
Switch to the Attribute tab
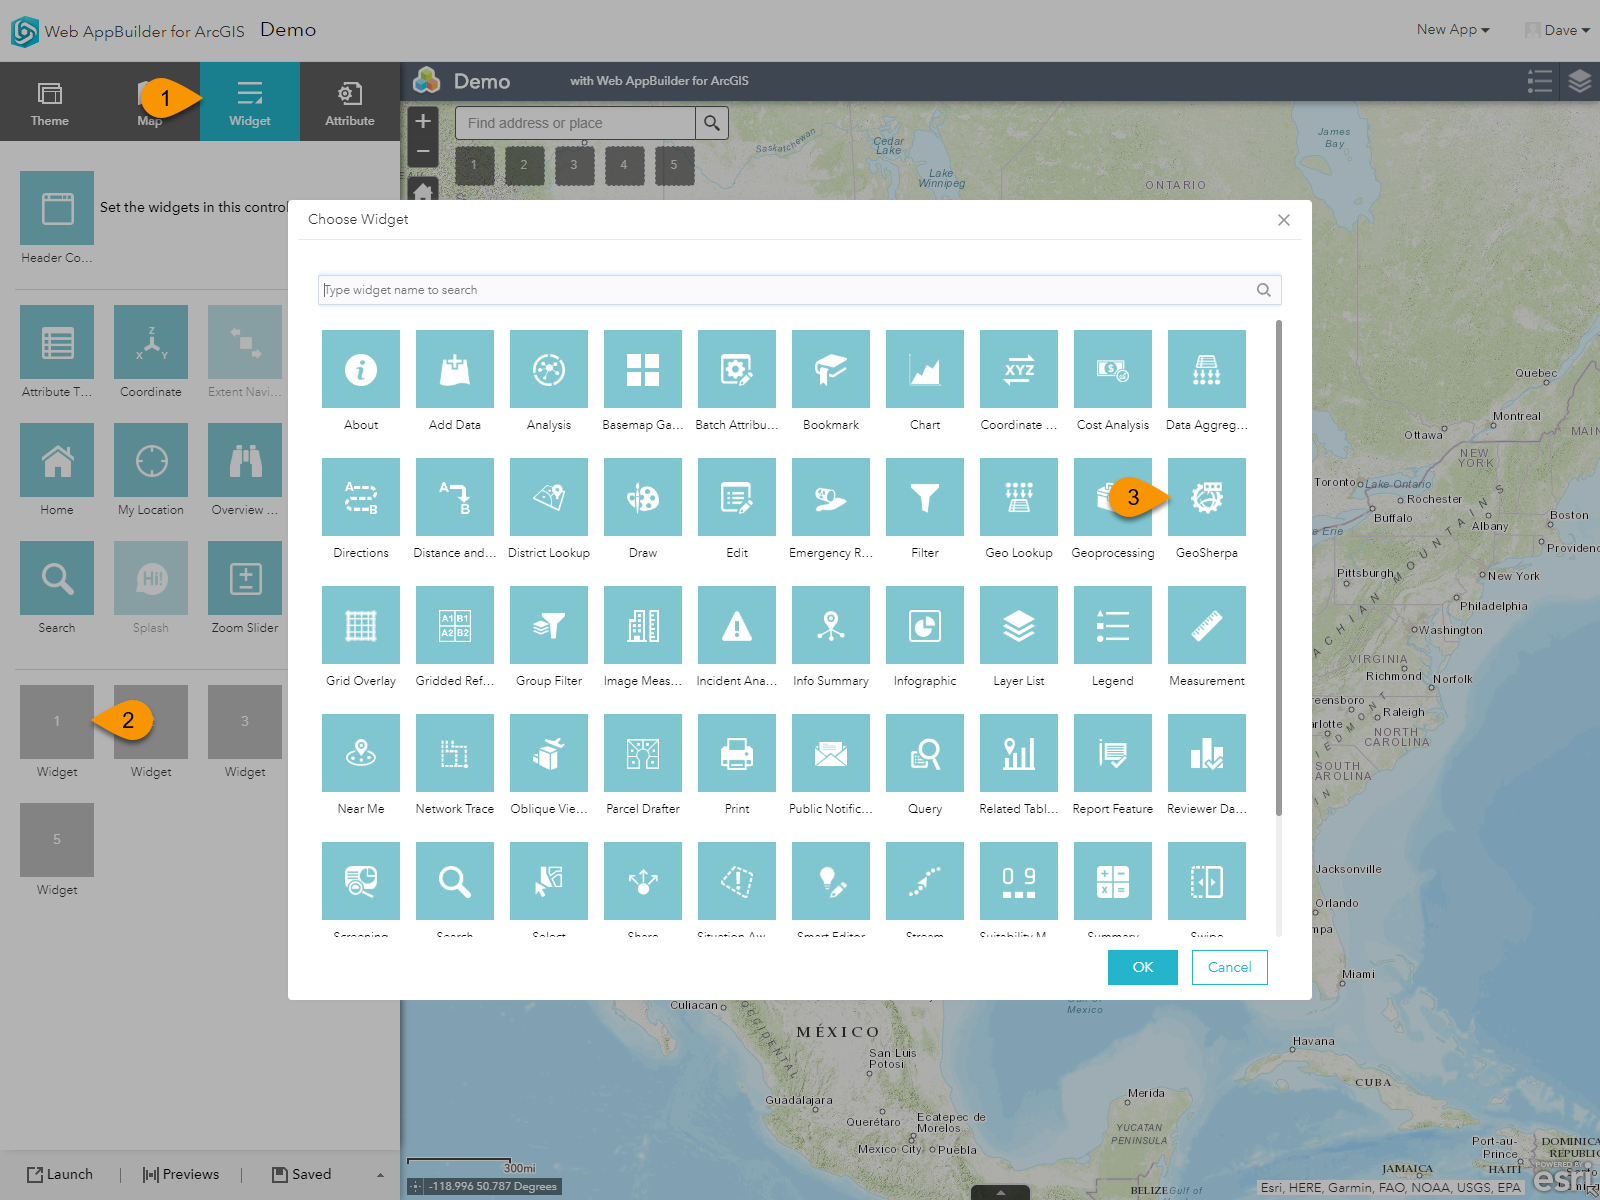(350, 102)
